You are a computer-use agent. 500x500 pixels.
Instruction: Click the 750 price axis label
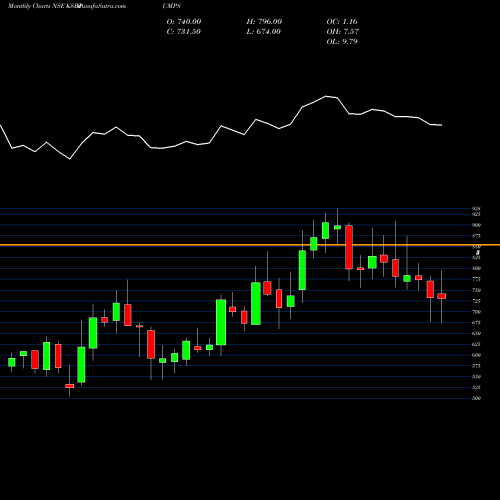(476, 290)
